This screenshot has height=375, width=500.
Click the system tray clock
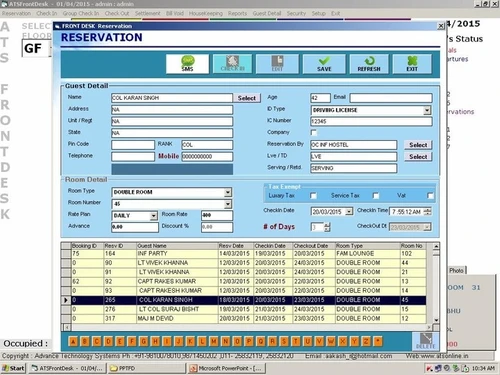pyautogui.click(x=483, y=368)
